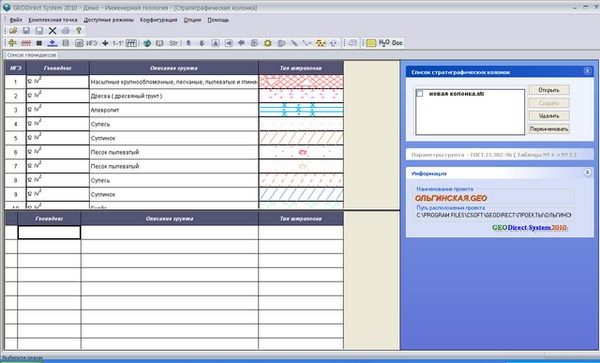
Task: Open the Файл menu
Action: tap(16, 20)
